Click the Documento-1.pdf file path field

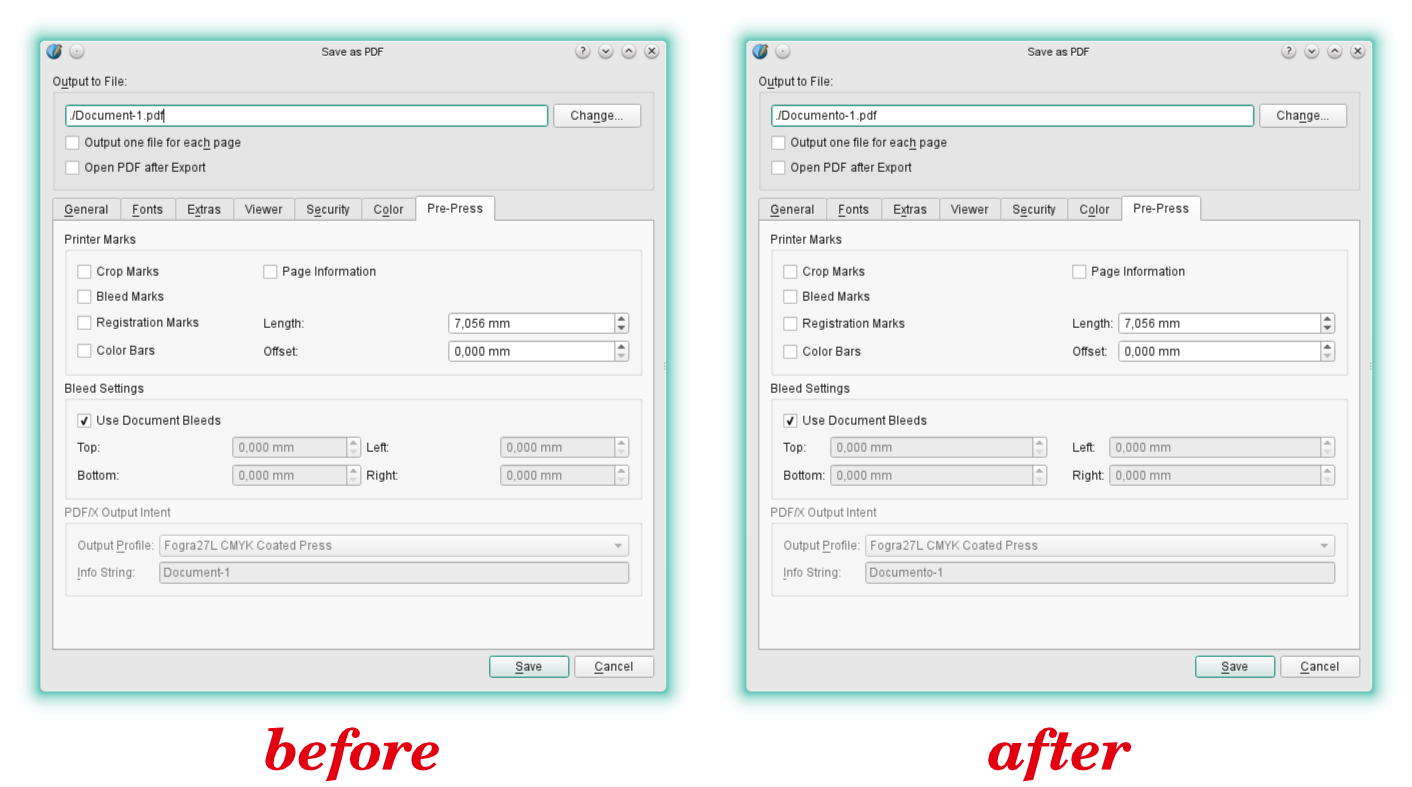1011,116
